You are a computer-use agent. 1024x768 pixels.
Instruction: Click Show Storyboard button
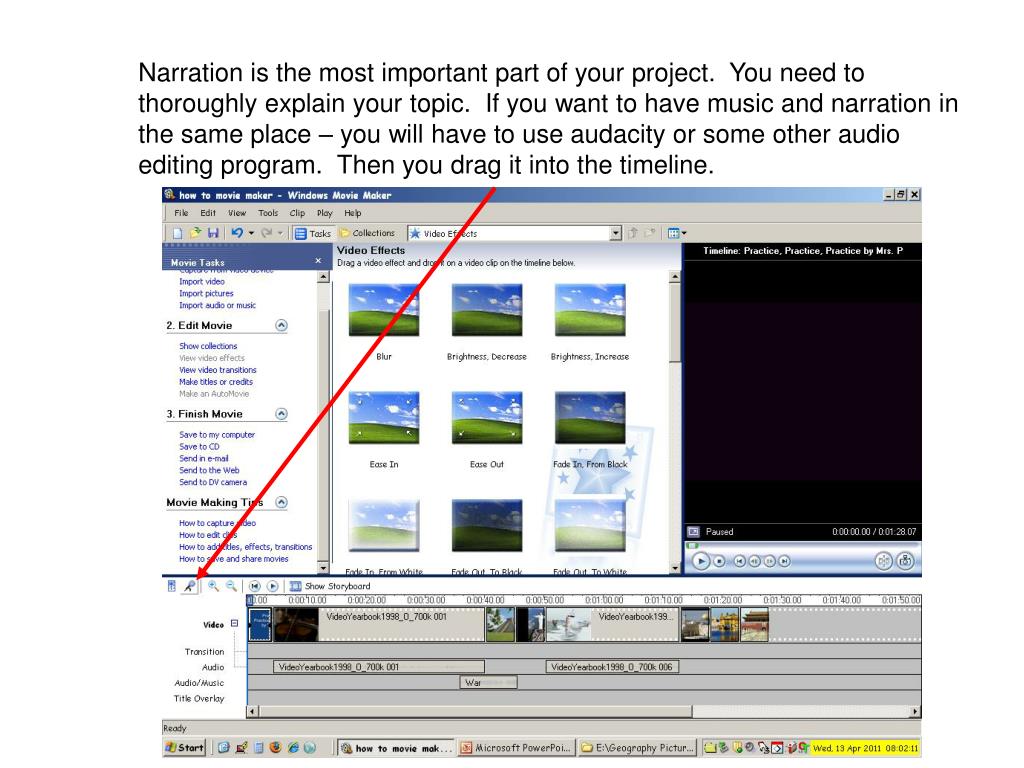pos(330,586)
